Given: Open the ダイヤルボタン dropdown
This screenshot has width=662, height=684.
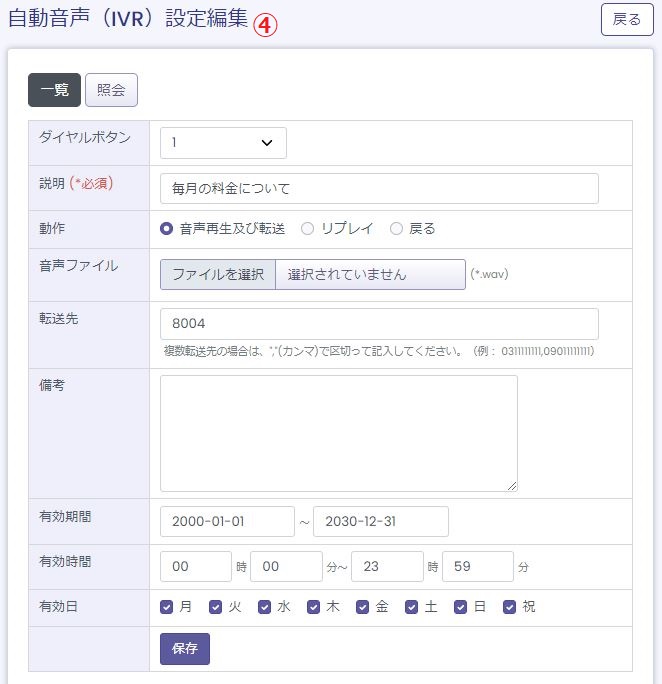Looking at the screenshot, I should (x=223, y=143).
